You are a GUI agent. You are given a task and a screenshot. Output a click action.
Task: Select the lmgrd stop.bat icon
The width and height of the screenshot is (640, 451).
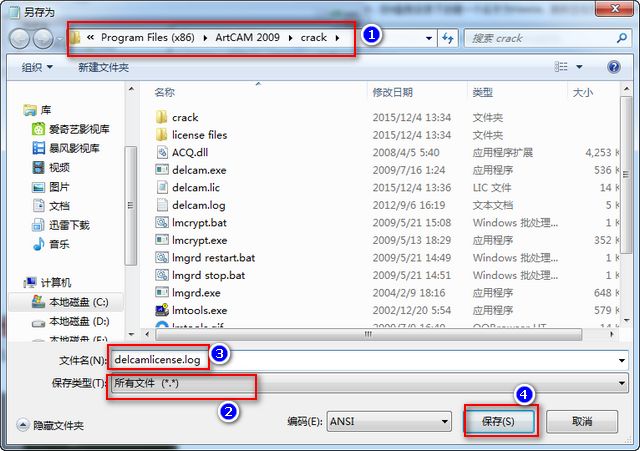pyautogui.click(x=162, y=275)
